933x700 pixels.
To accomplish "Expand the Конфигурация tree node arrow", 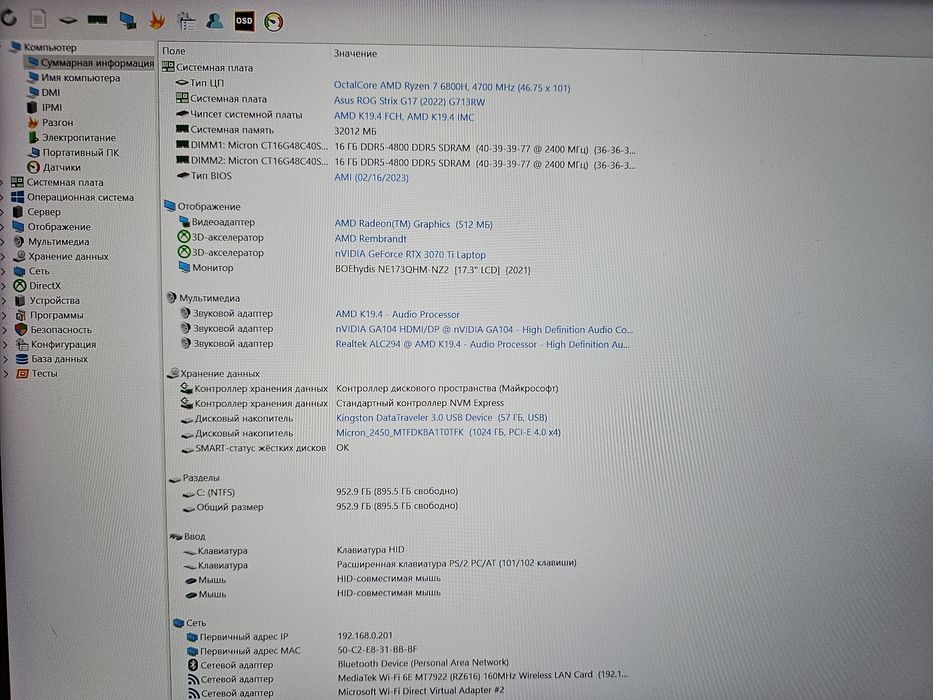I will coord(5,344).
